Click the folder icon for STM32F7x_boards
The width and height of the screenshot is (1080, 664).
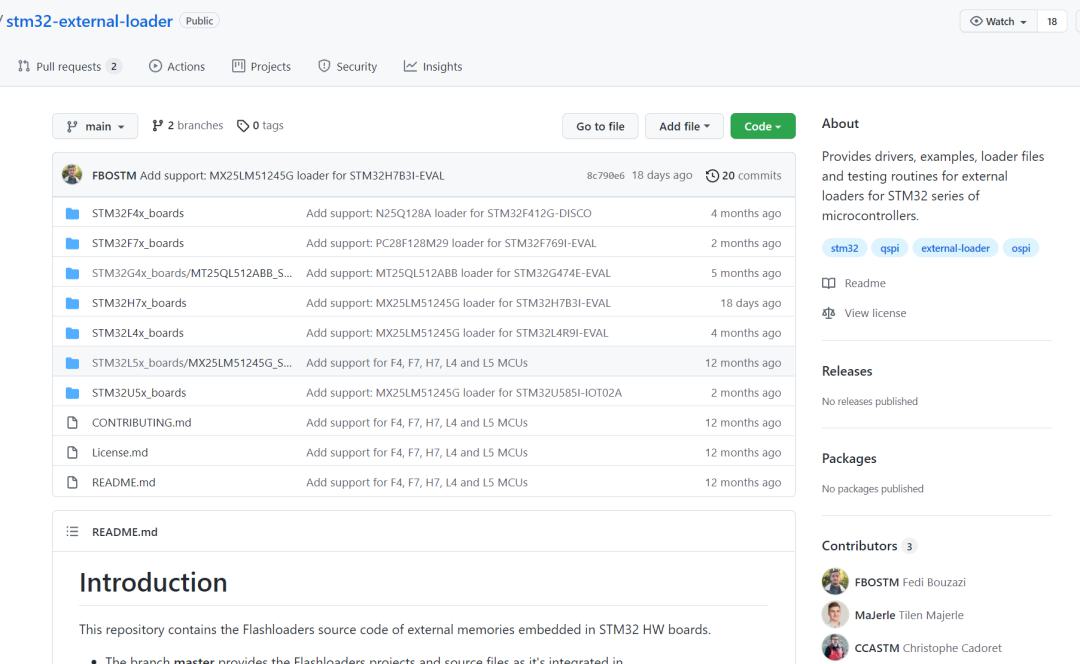pos(72,243)
